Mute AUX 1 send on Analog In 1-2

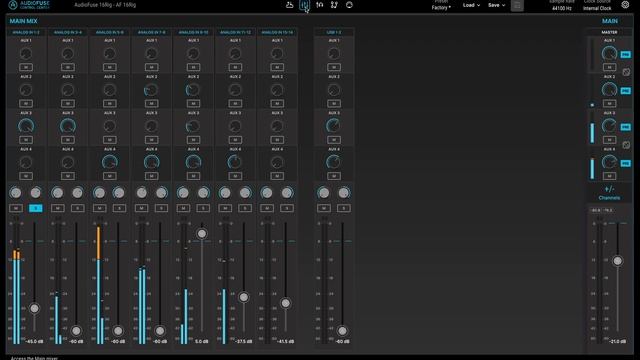coord(26,67)
